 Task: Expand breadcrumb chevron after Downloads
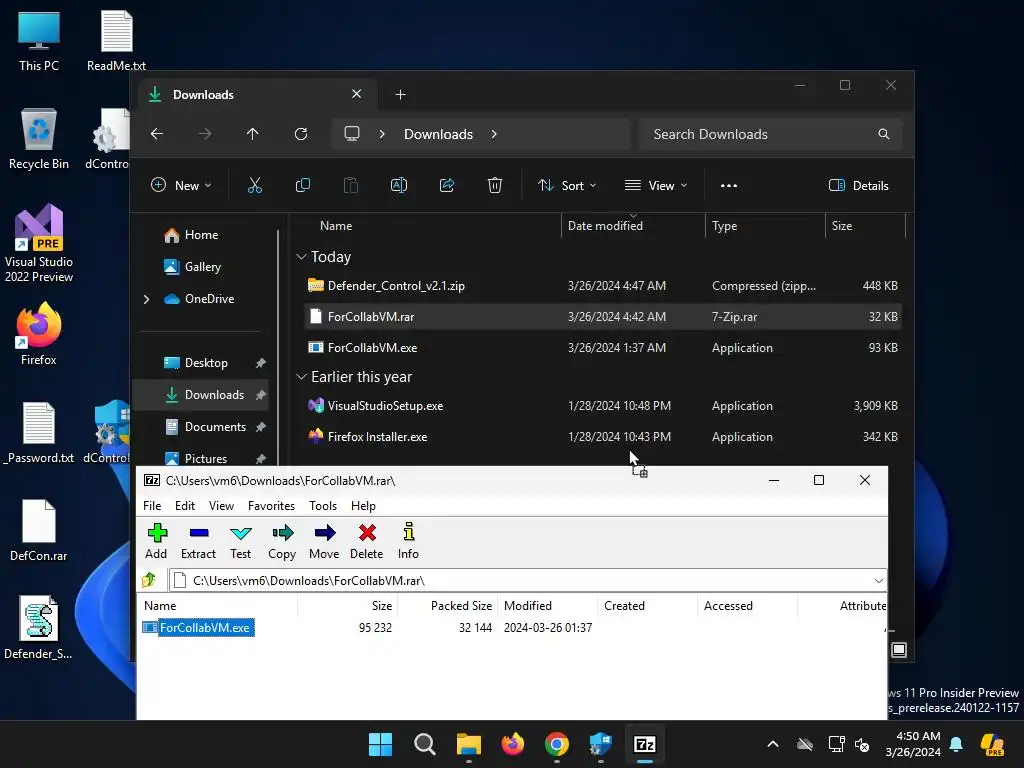coord(494,134)
